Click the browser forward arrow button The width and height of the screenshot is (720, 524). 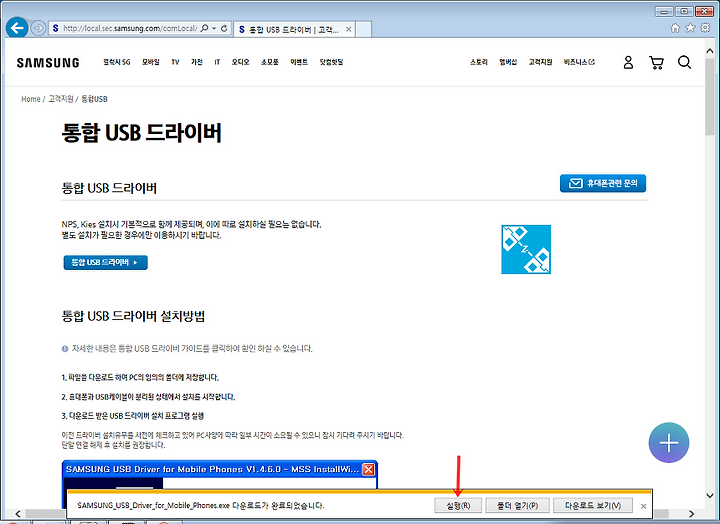click(x=39, y=28)
